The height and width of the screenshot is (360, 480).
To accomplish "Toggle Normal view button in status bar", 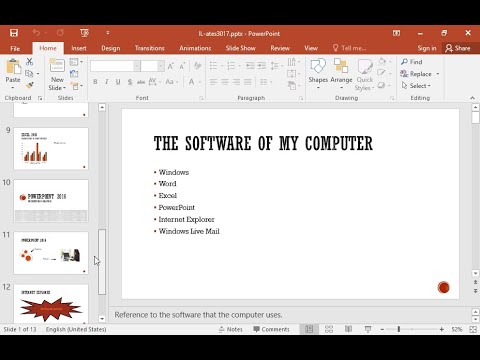I will pos(309,329).
